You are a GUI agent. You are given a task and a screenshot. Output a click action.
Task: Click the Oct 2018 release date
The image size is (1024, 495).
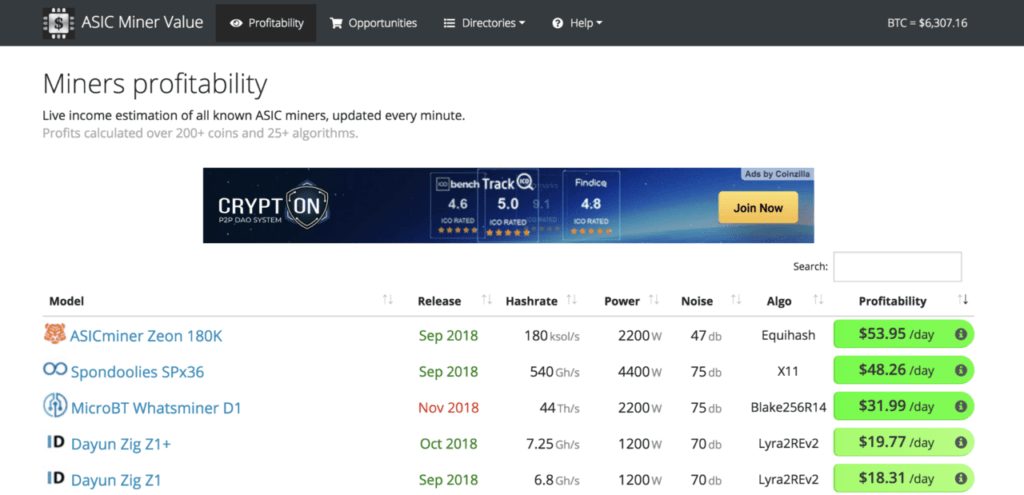tap(449, 444)
